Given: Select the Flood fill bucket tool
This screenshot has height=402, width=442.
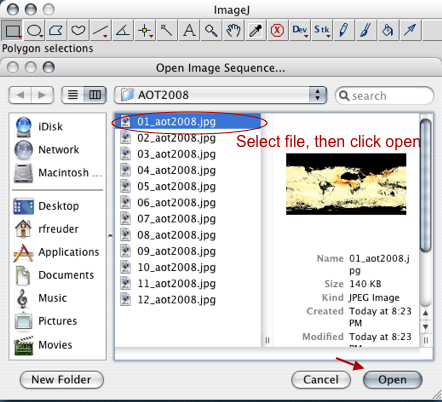Looking at the screenshot, I should pos(388,30).
